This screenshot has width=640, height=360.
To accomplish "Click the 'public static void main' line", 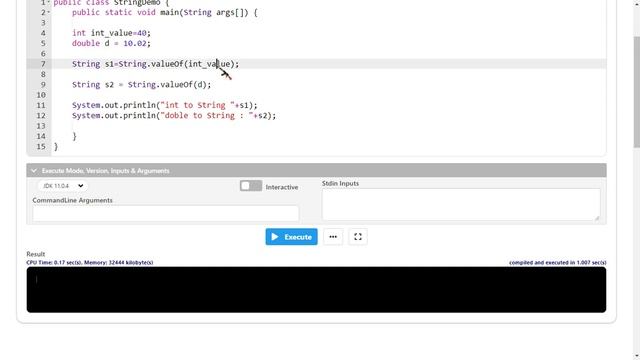I will coord(165,12).
